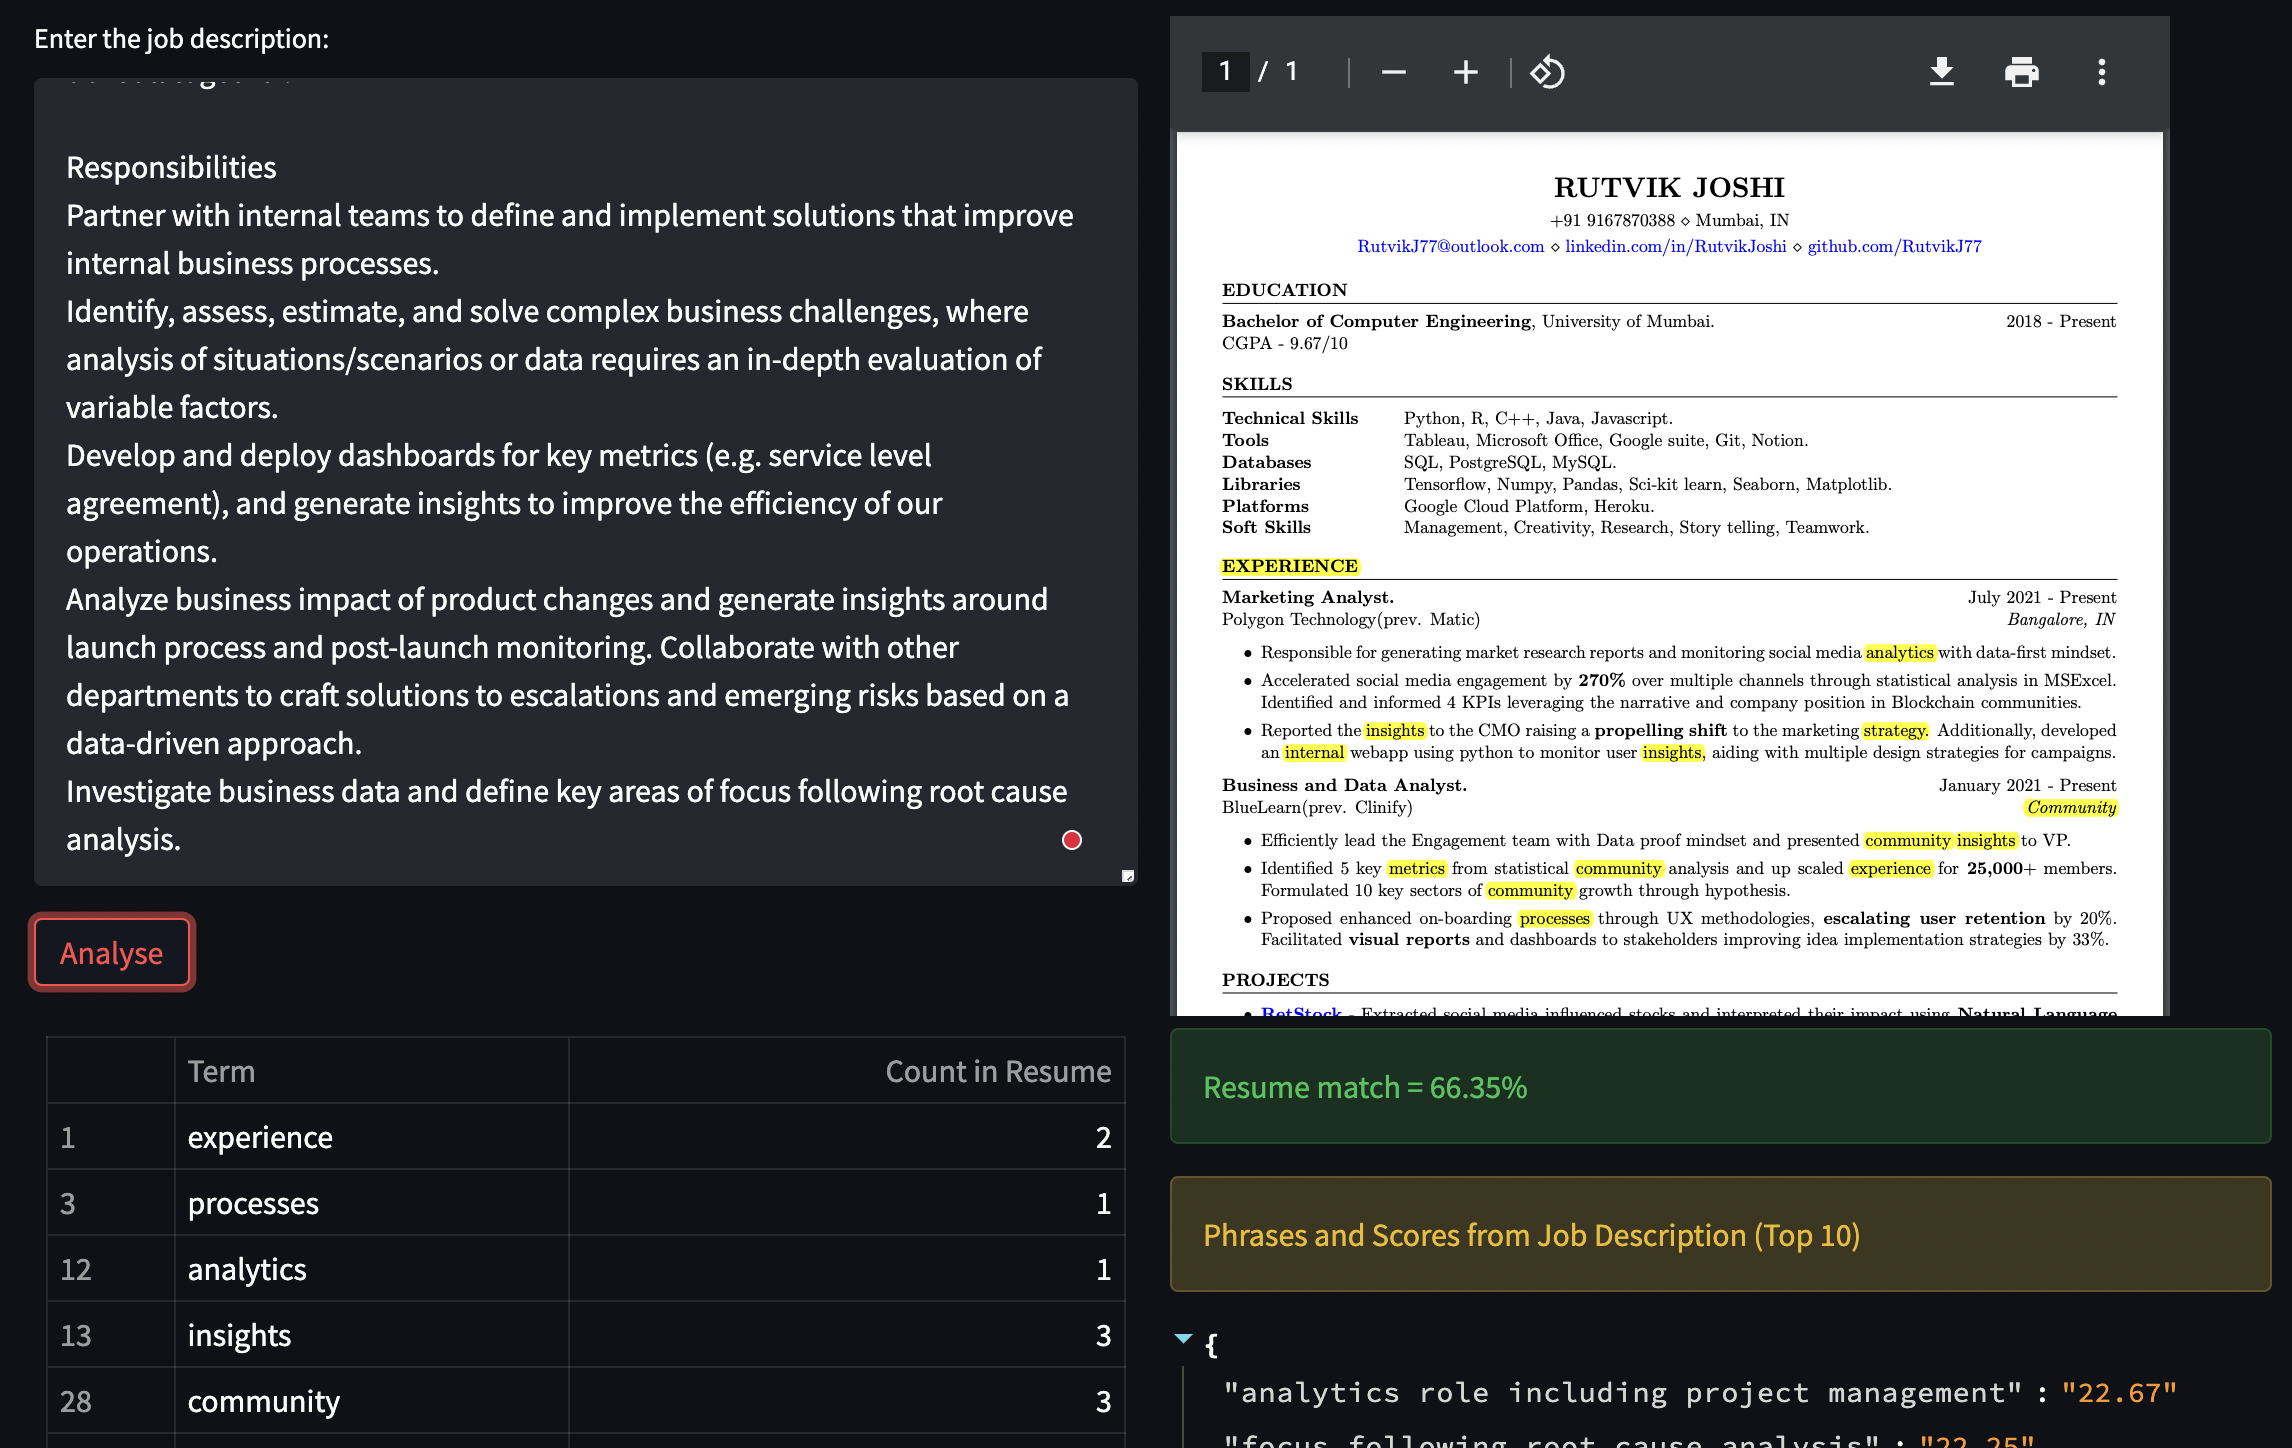The width and height of the screenshot is (2292, 1448).
Task: Download the resume PDF
Action: point(1940,71)
